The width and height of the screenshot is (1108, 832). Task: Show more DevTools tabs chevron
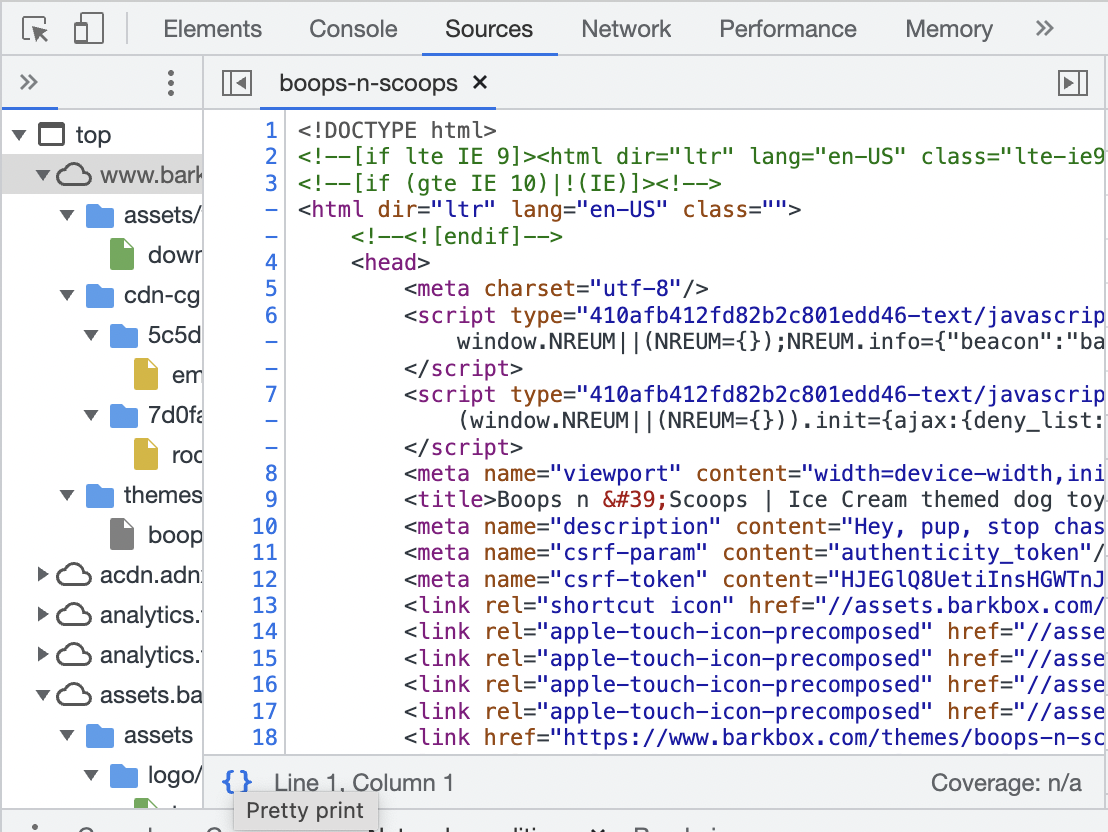1044,29
